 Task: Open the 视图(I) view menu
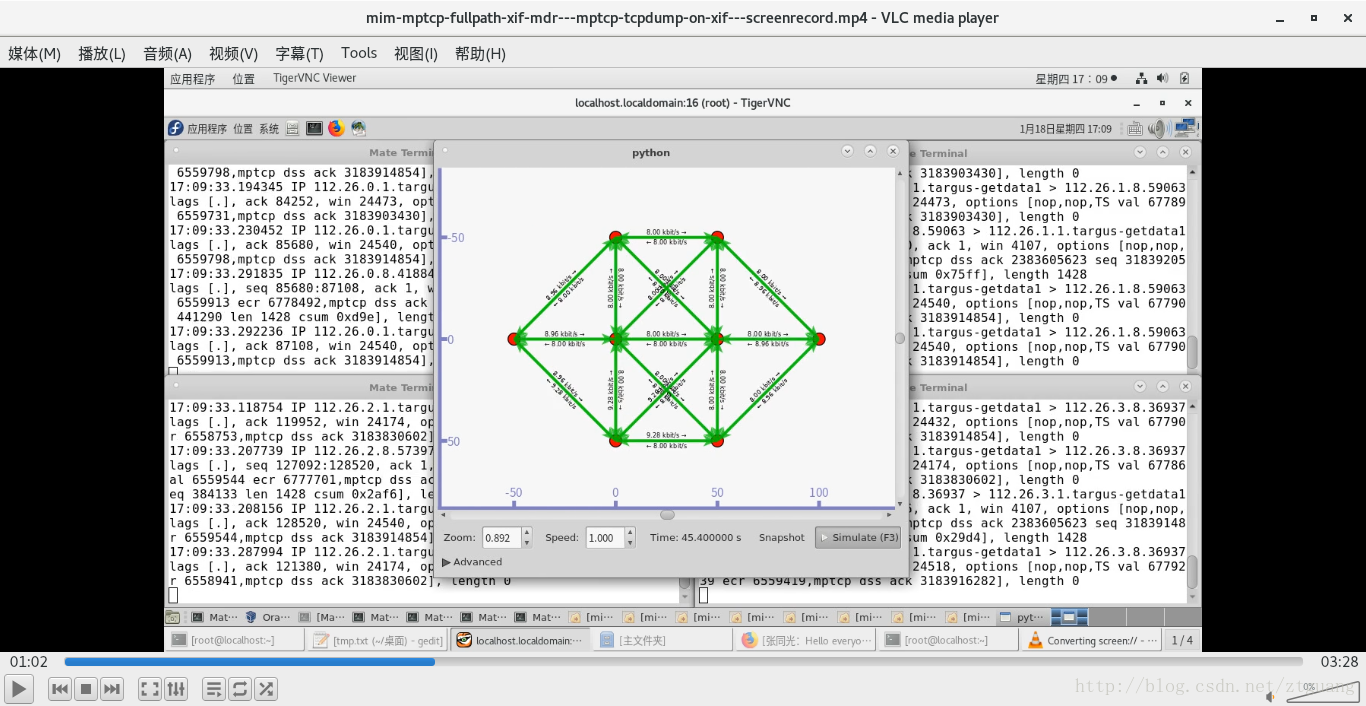tap(415, 54)
